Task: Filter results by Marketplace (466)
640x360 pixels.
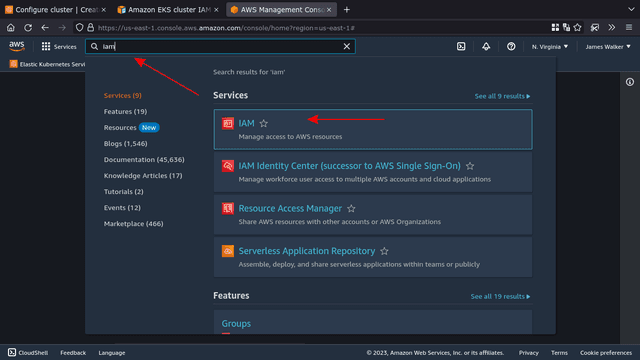Action: (x=133, y=224)
